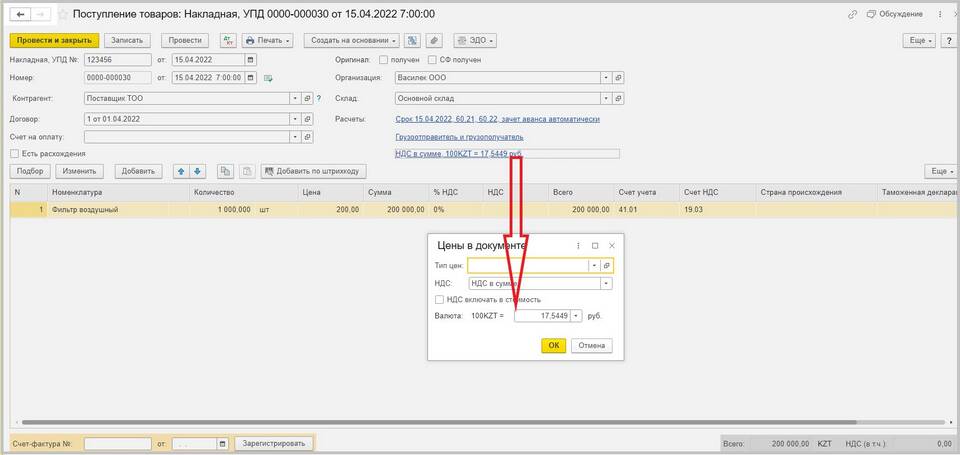The image size is (960, 455).
Task: Expand Создать на основании menu
Action: [351, 40]
